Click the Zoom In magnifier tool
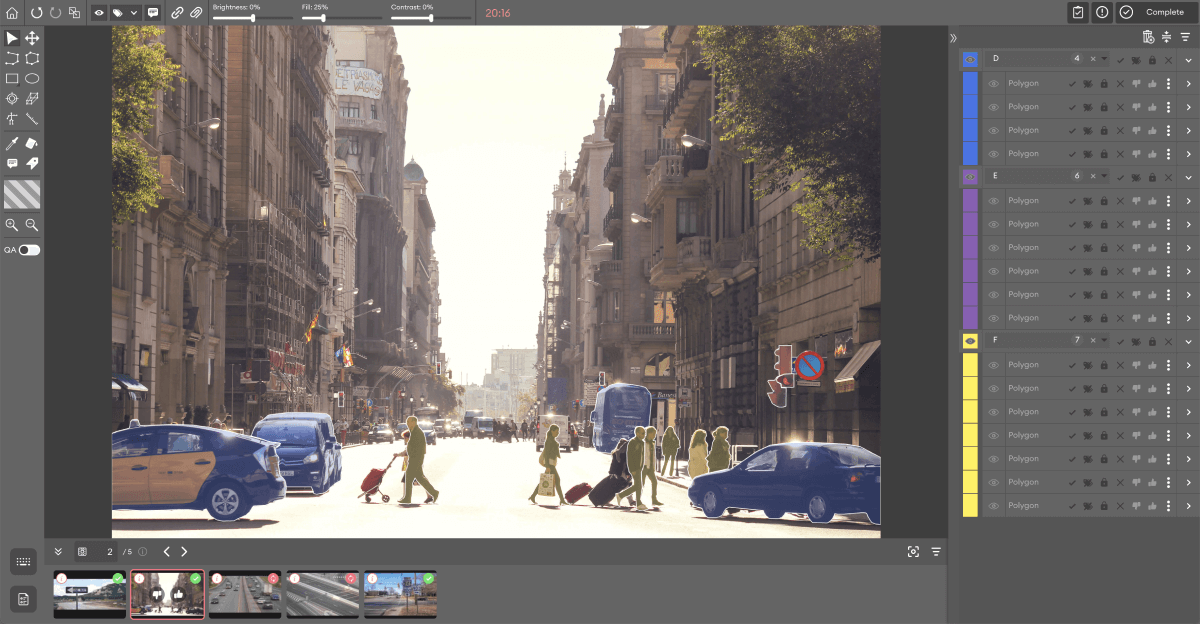This screenshot has height=624, width=1200. 12,223
